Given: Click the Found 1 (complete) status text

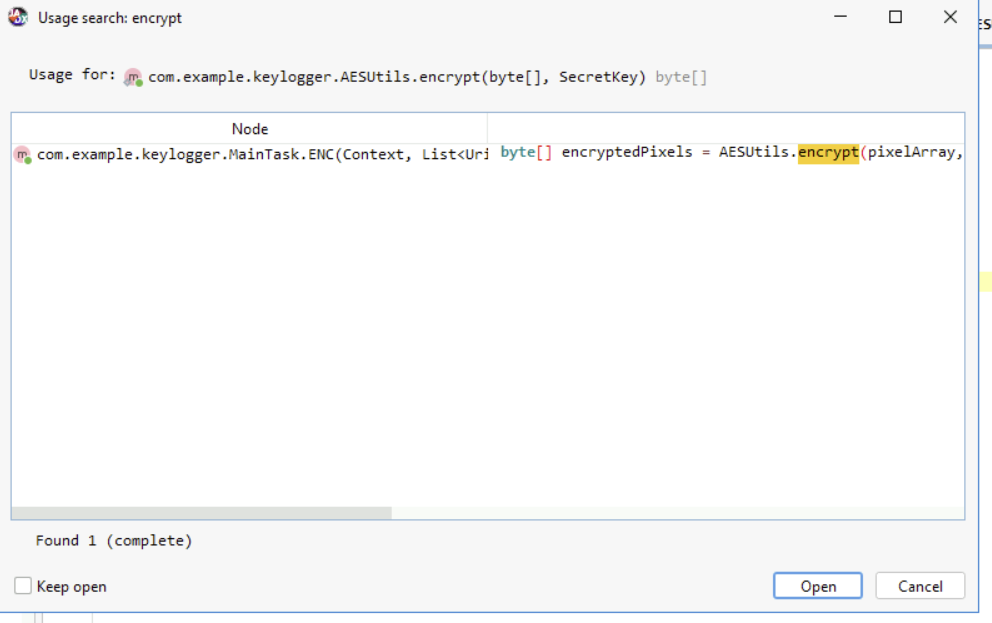Looking at the screenshot, I should (113, 541).
